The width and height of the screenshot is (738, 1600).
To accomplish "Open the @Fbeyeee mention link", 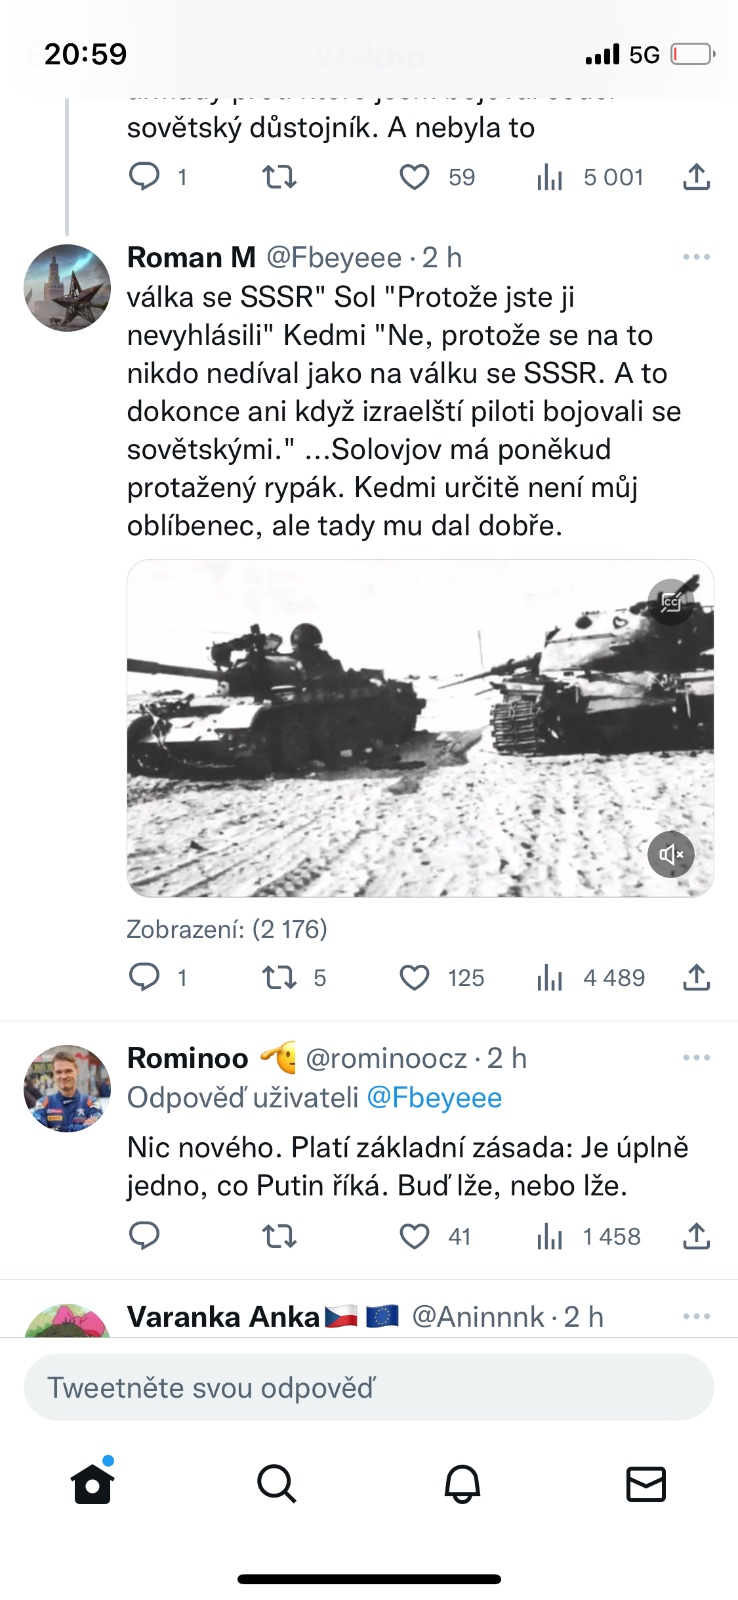I will (434, 1097).
